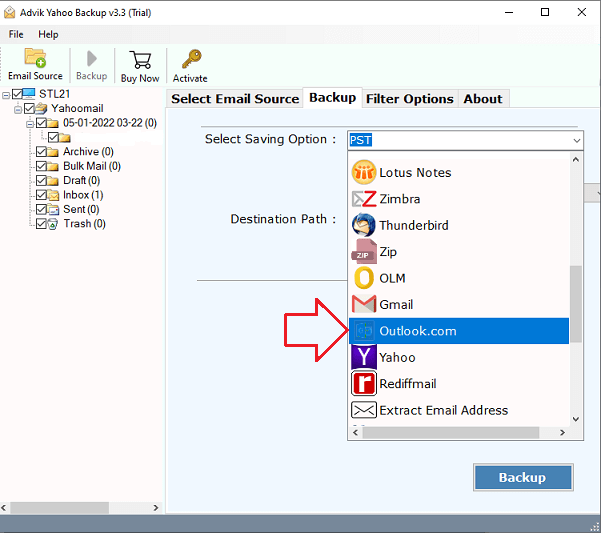The image size is (601, 533).
Task: Select the Draft (0) folder label
Action: 82,180
